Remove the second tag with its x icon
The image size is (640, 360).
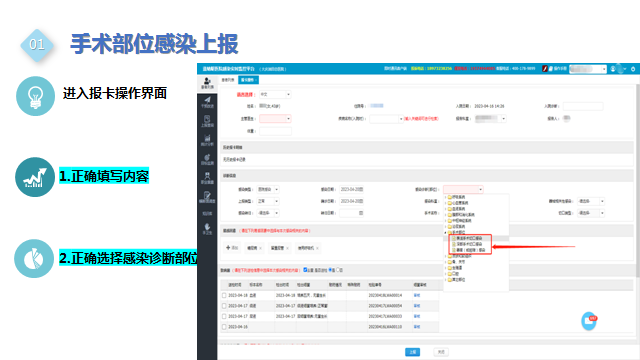tap(287, 248)
